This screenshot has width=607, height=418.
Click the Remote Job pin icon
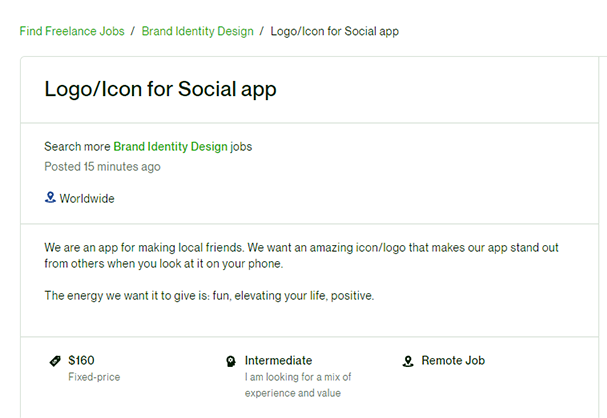[x=408, y=361]
